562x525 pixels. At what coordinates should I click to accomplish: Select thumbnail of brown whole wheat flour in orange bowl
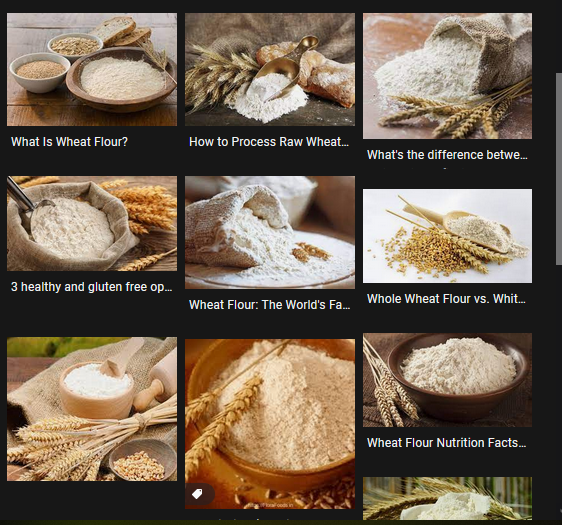click(x=270, y=424)
